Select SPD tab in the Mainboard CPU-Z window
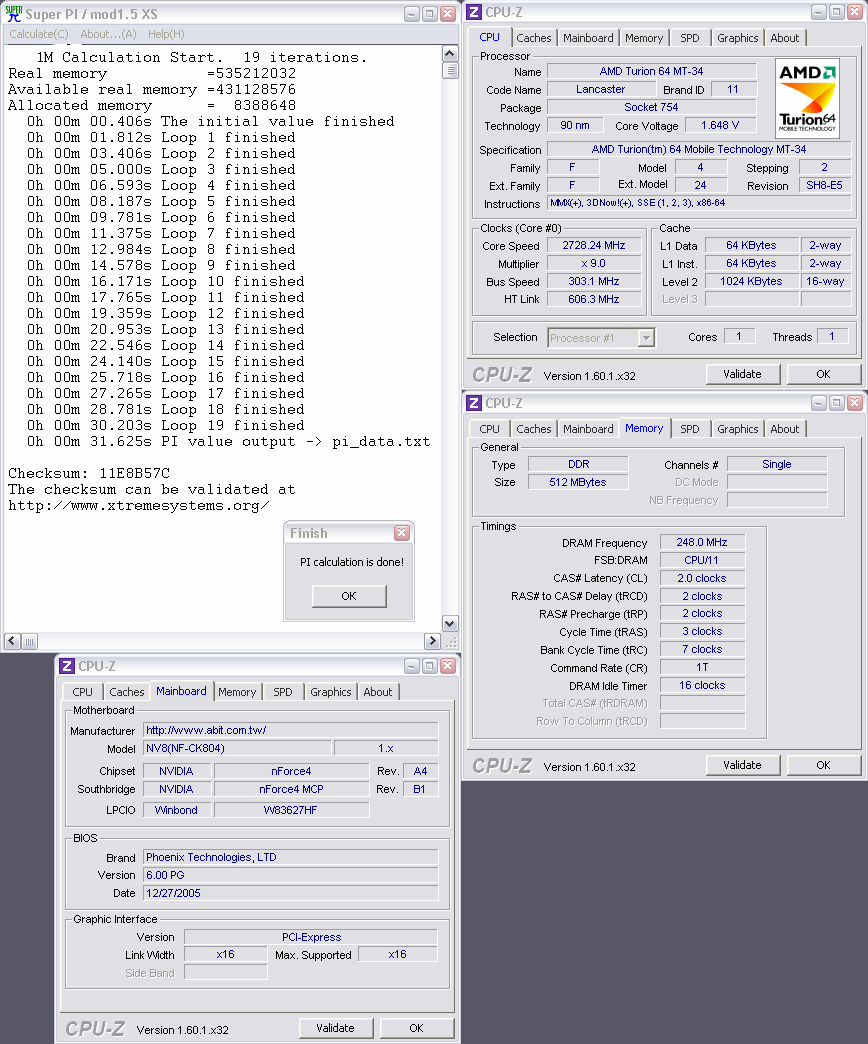 283,692
